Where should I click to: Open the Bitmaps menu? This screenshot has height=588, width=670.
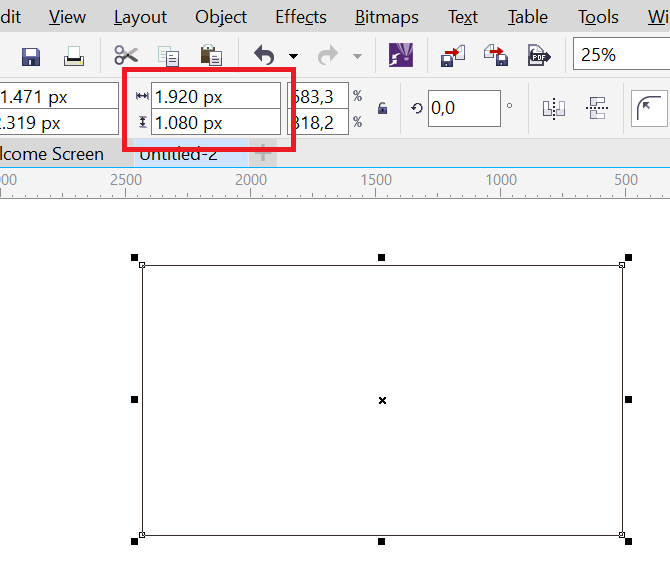[x=387, y=17]
